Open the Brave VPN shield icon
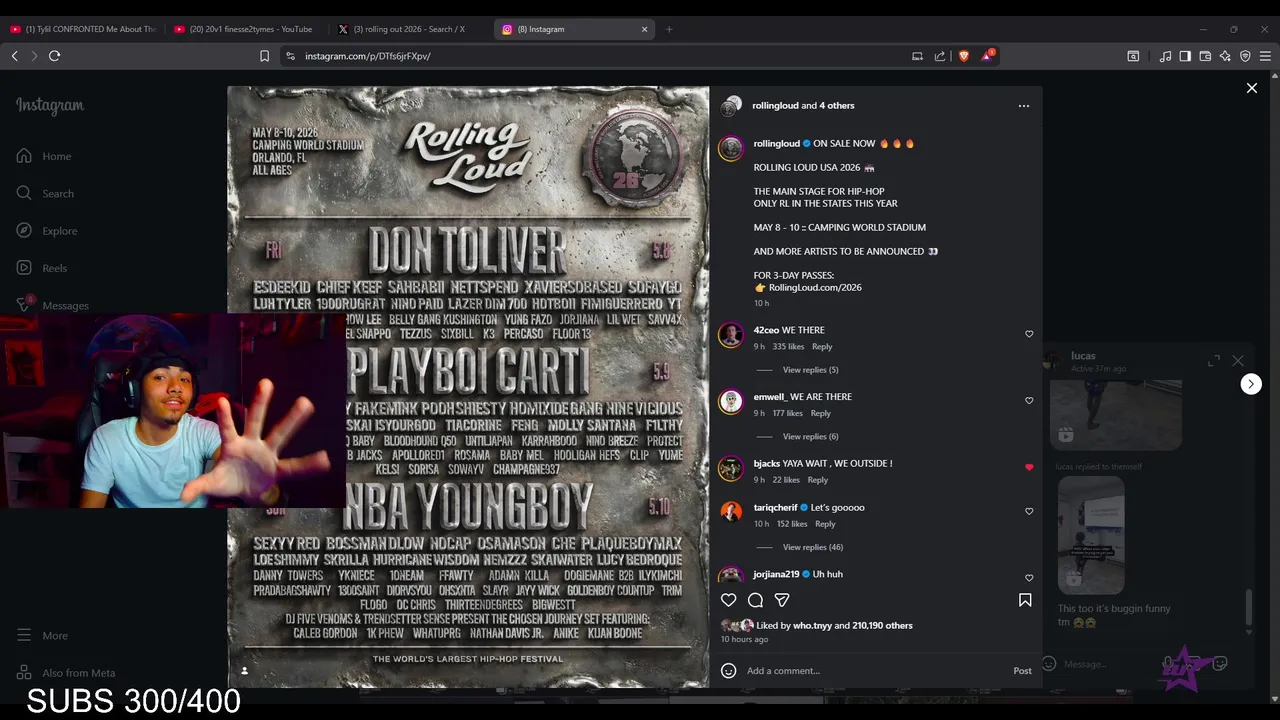 pos(1245,56)
